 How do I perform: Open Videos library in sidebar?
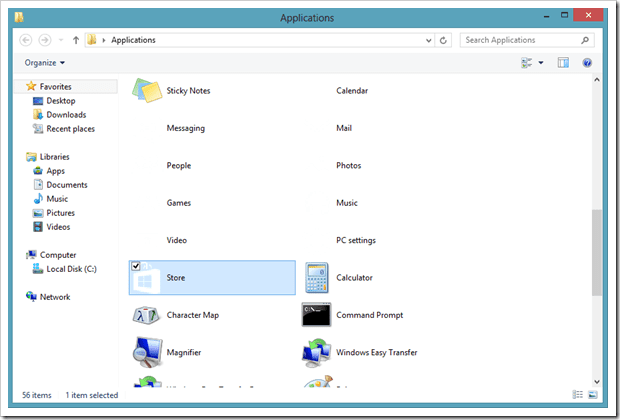pyautogui.click(x=58, y=227)
